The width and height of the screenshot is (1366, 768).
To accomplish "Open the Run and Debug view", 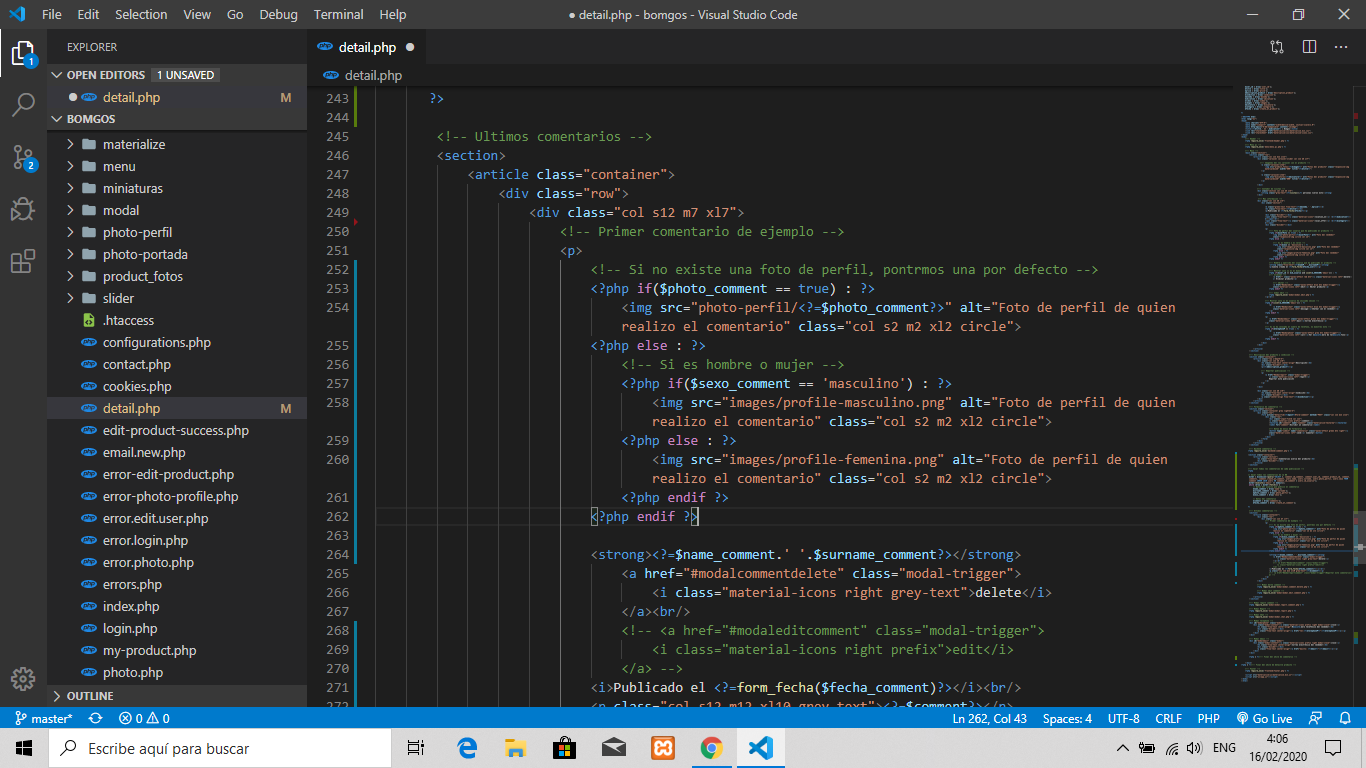I will [23, 209].
